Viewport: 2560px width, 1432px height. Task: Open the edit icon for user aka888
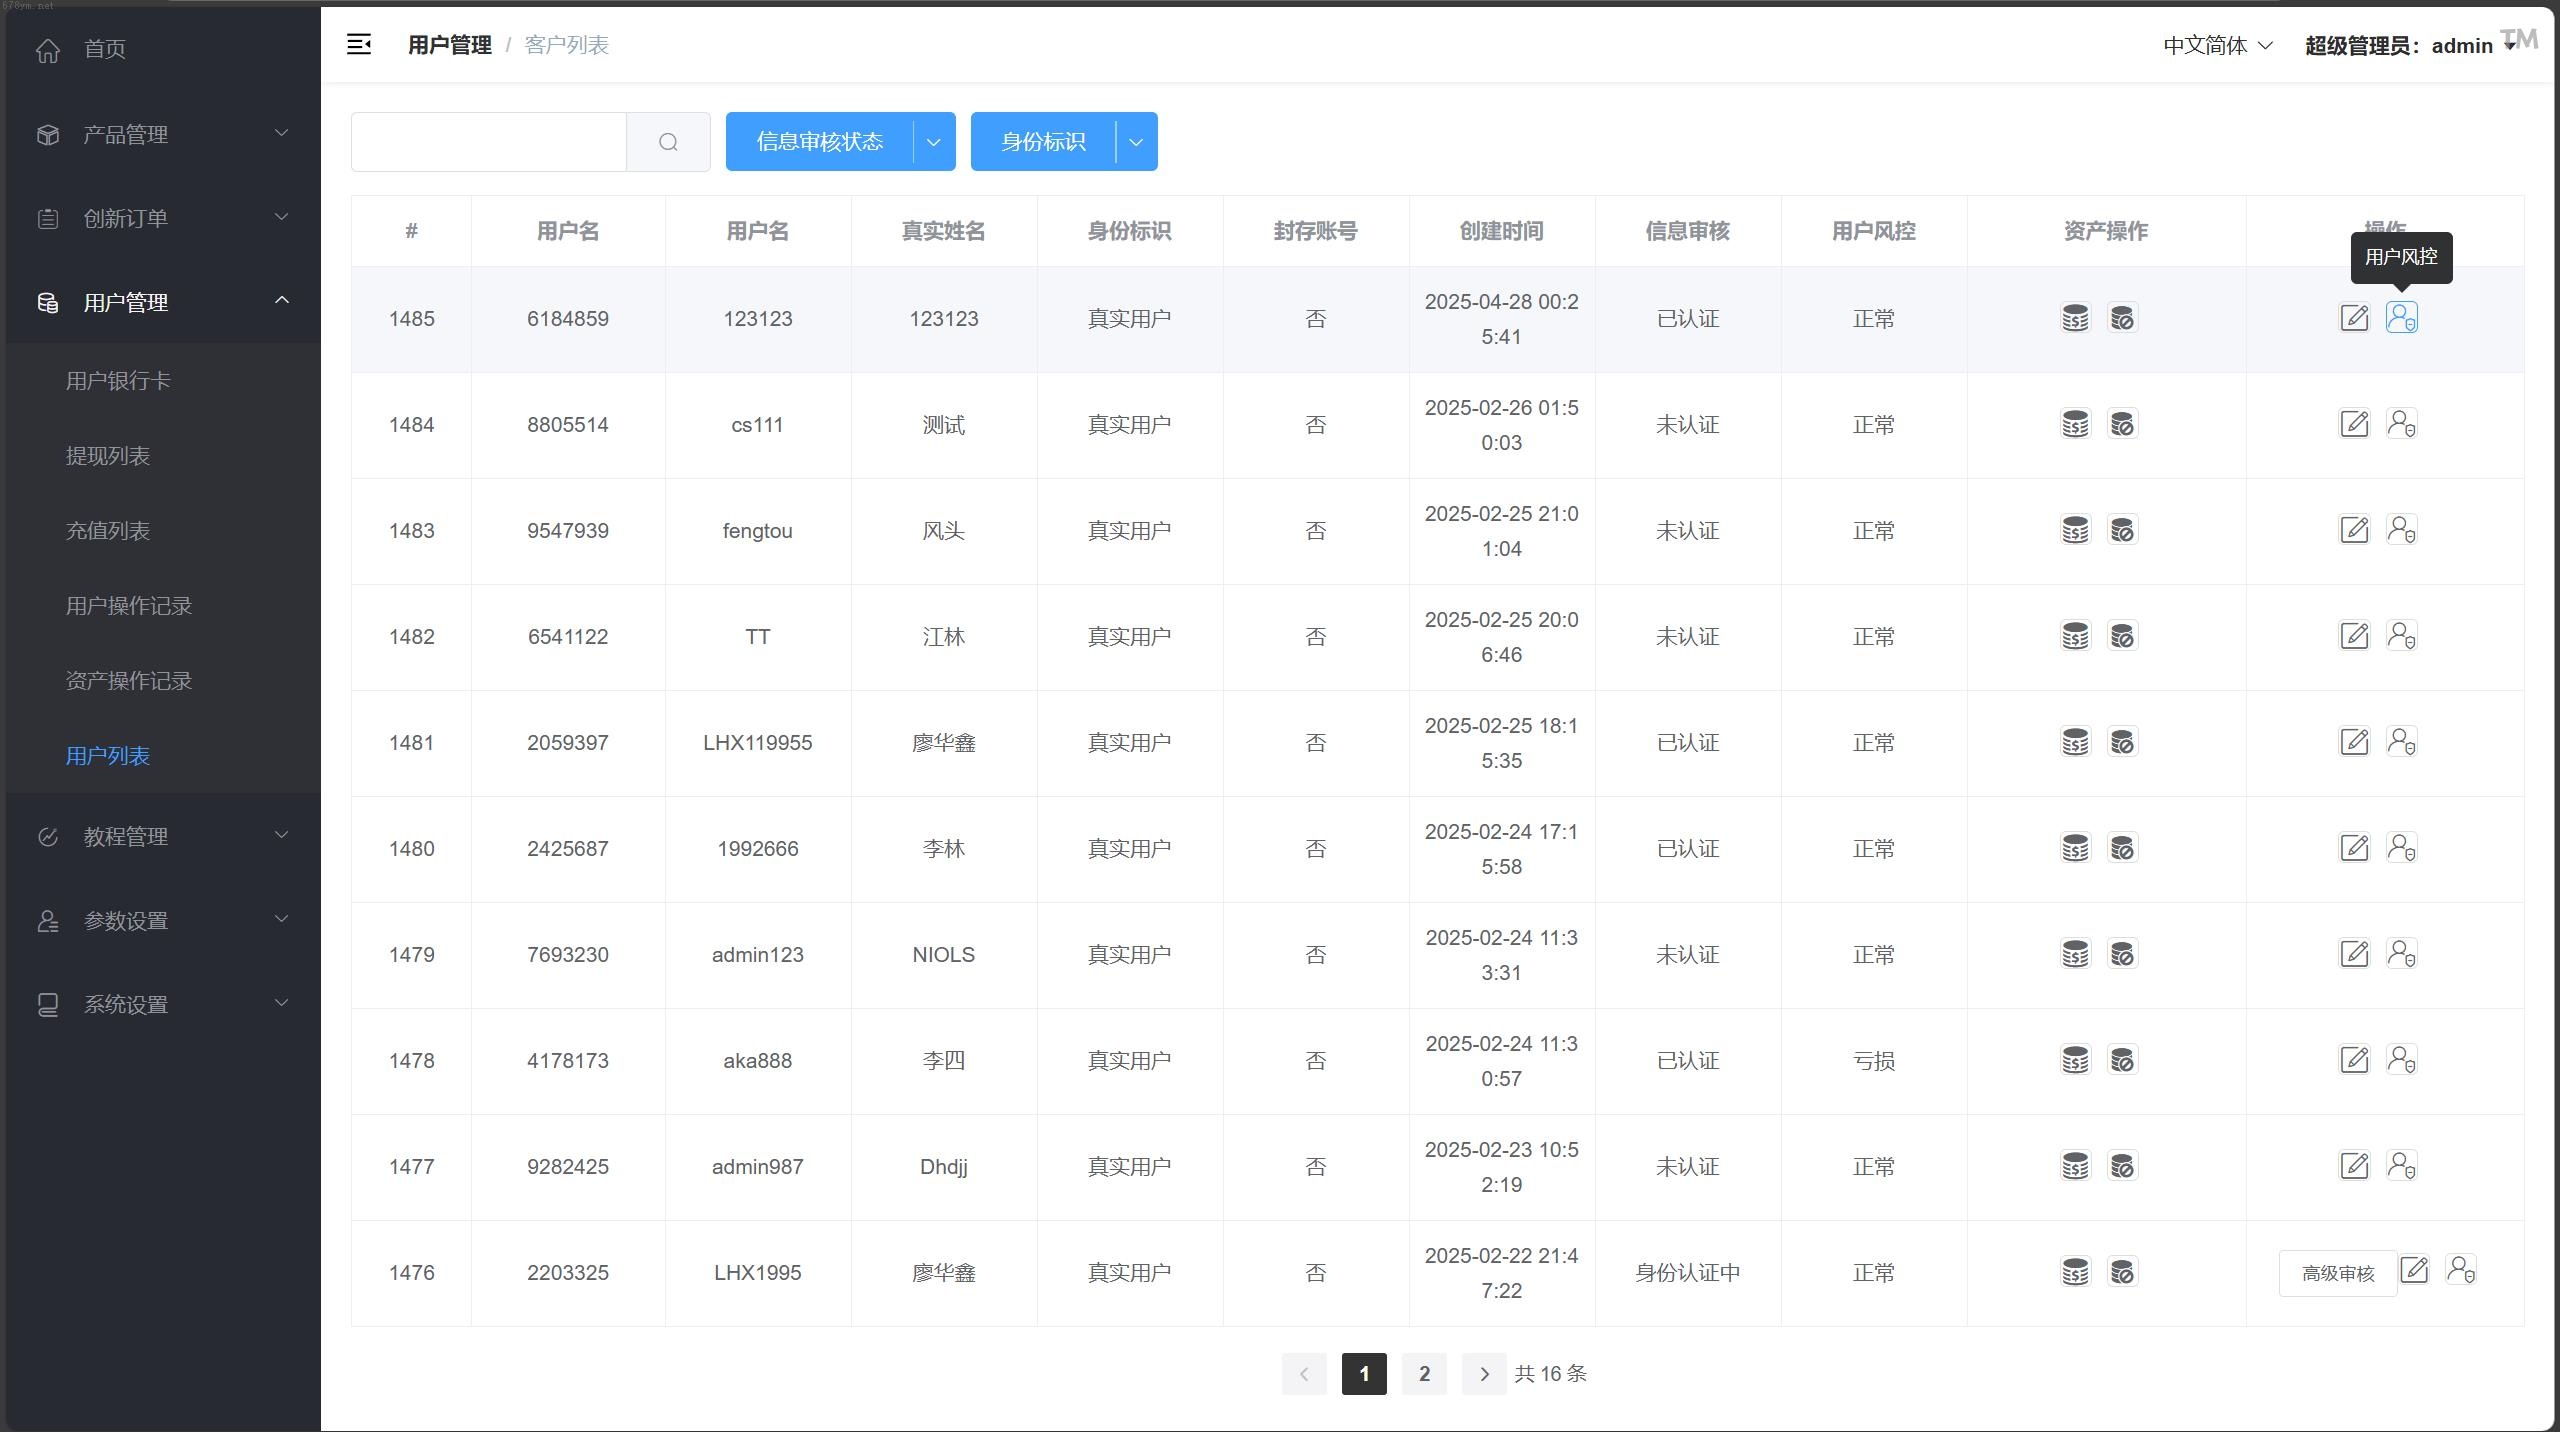pos(2354,1060)
